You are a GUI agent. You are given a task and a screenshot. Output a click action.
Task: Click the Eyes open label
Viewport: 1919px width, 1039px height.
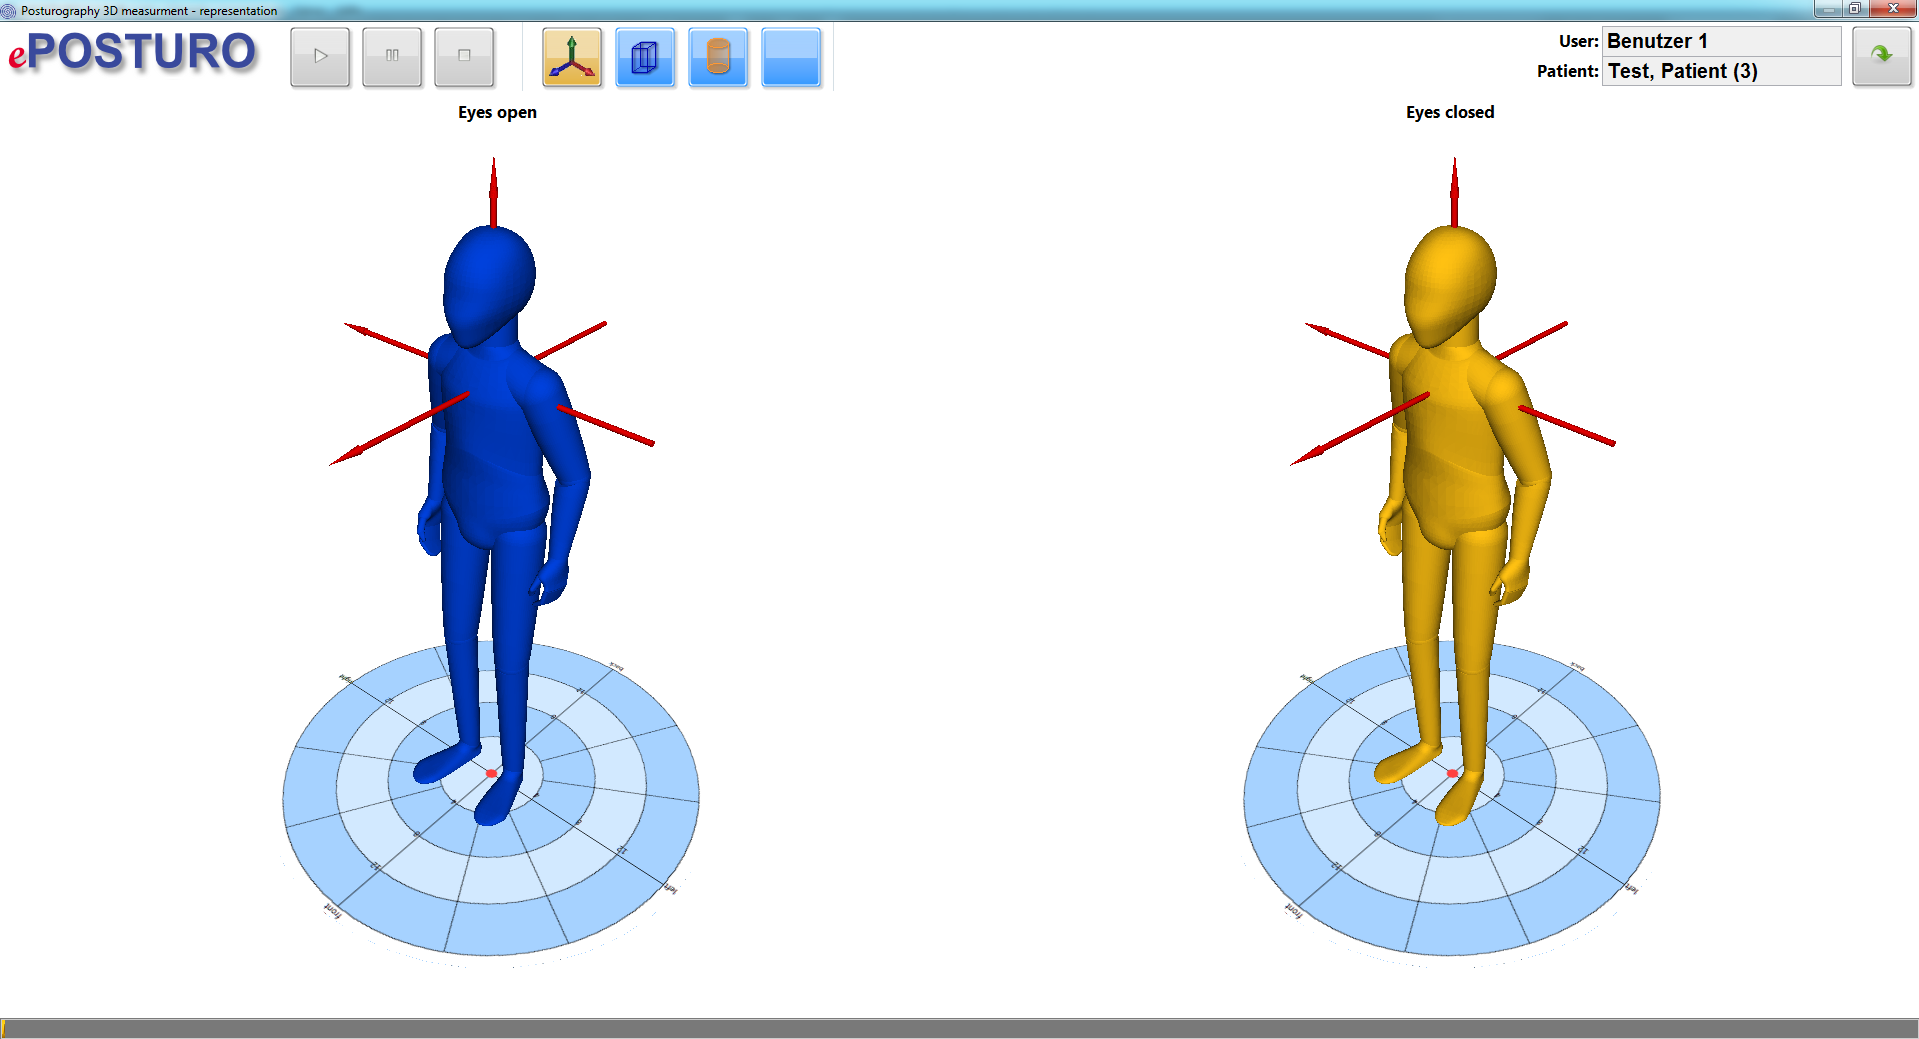coord(497,112)
